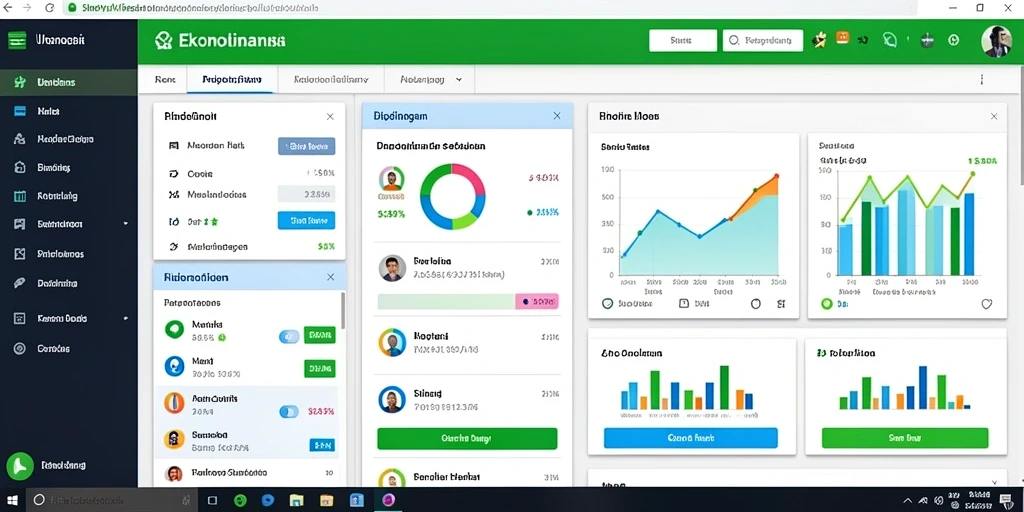The height and width of the screenshot is (512, 1024).
Task: Click the wide green button in the middle panel
Action: click(x=467, y=439)
